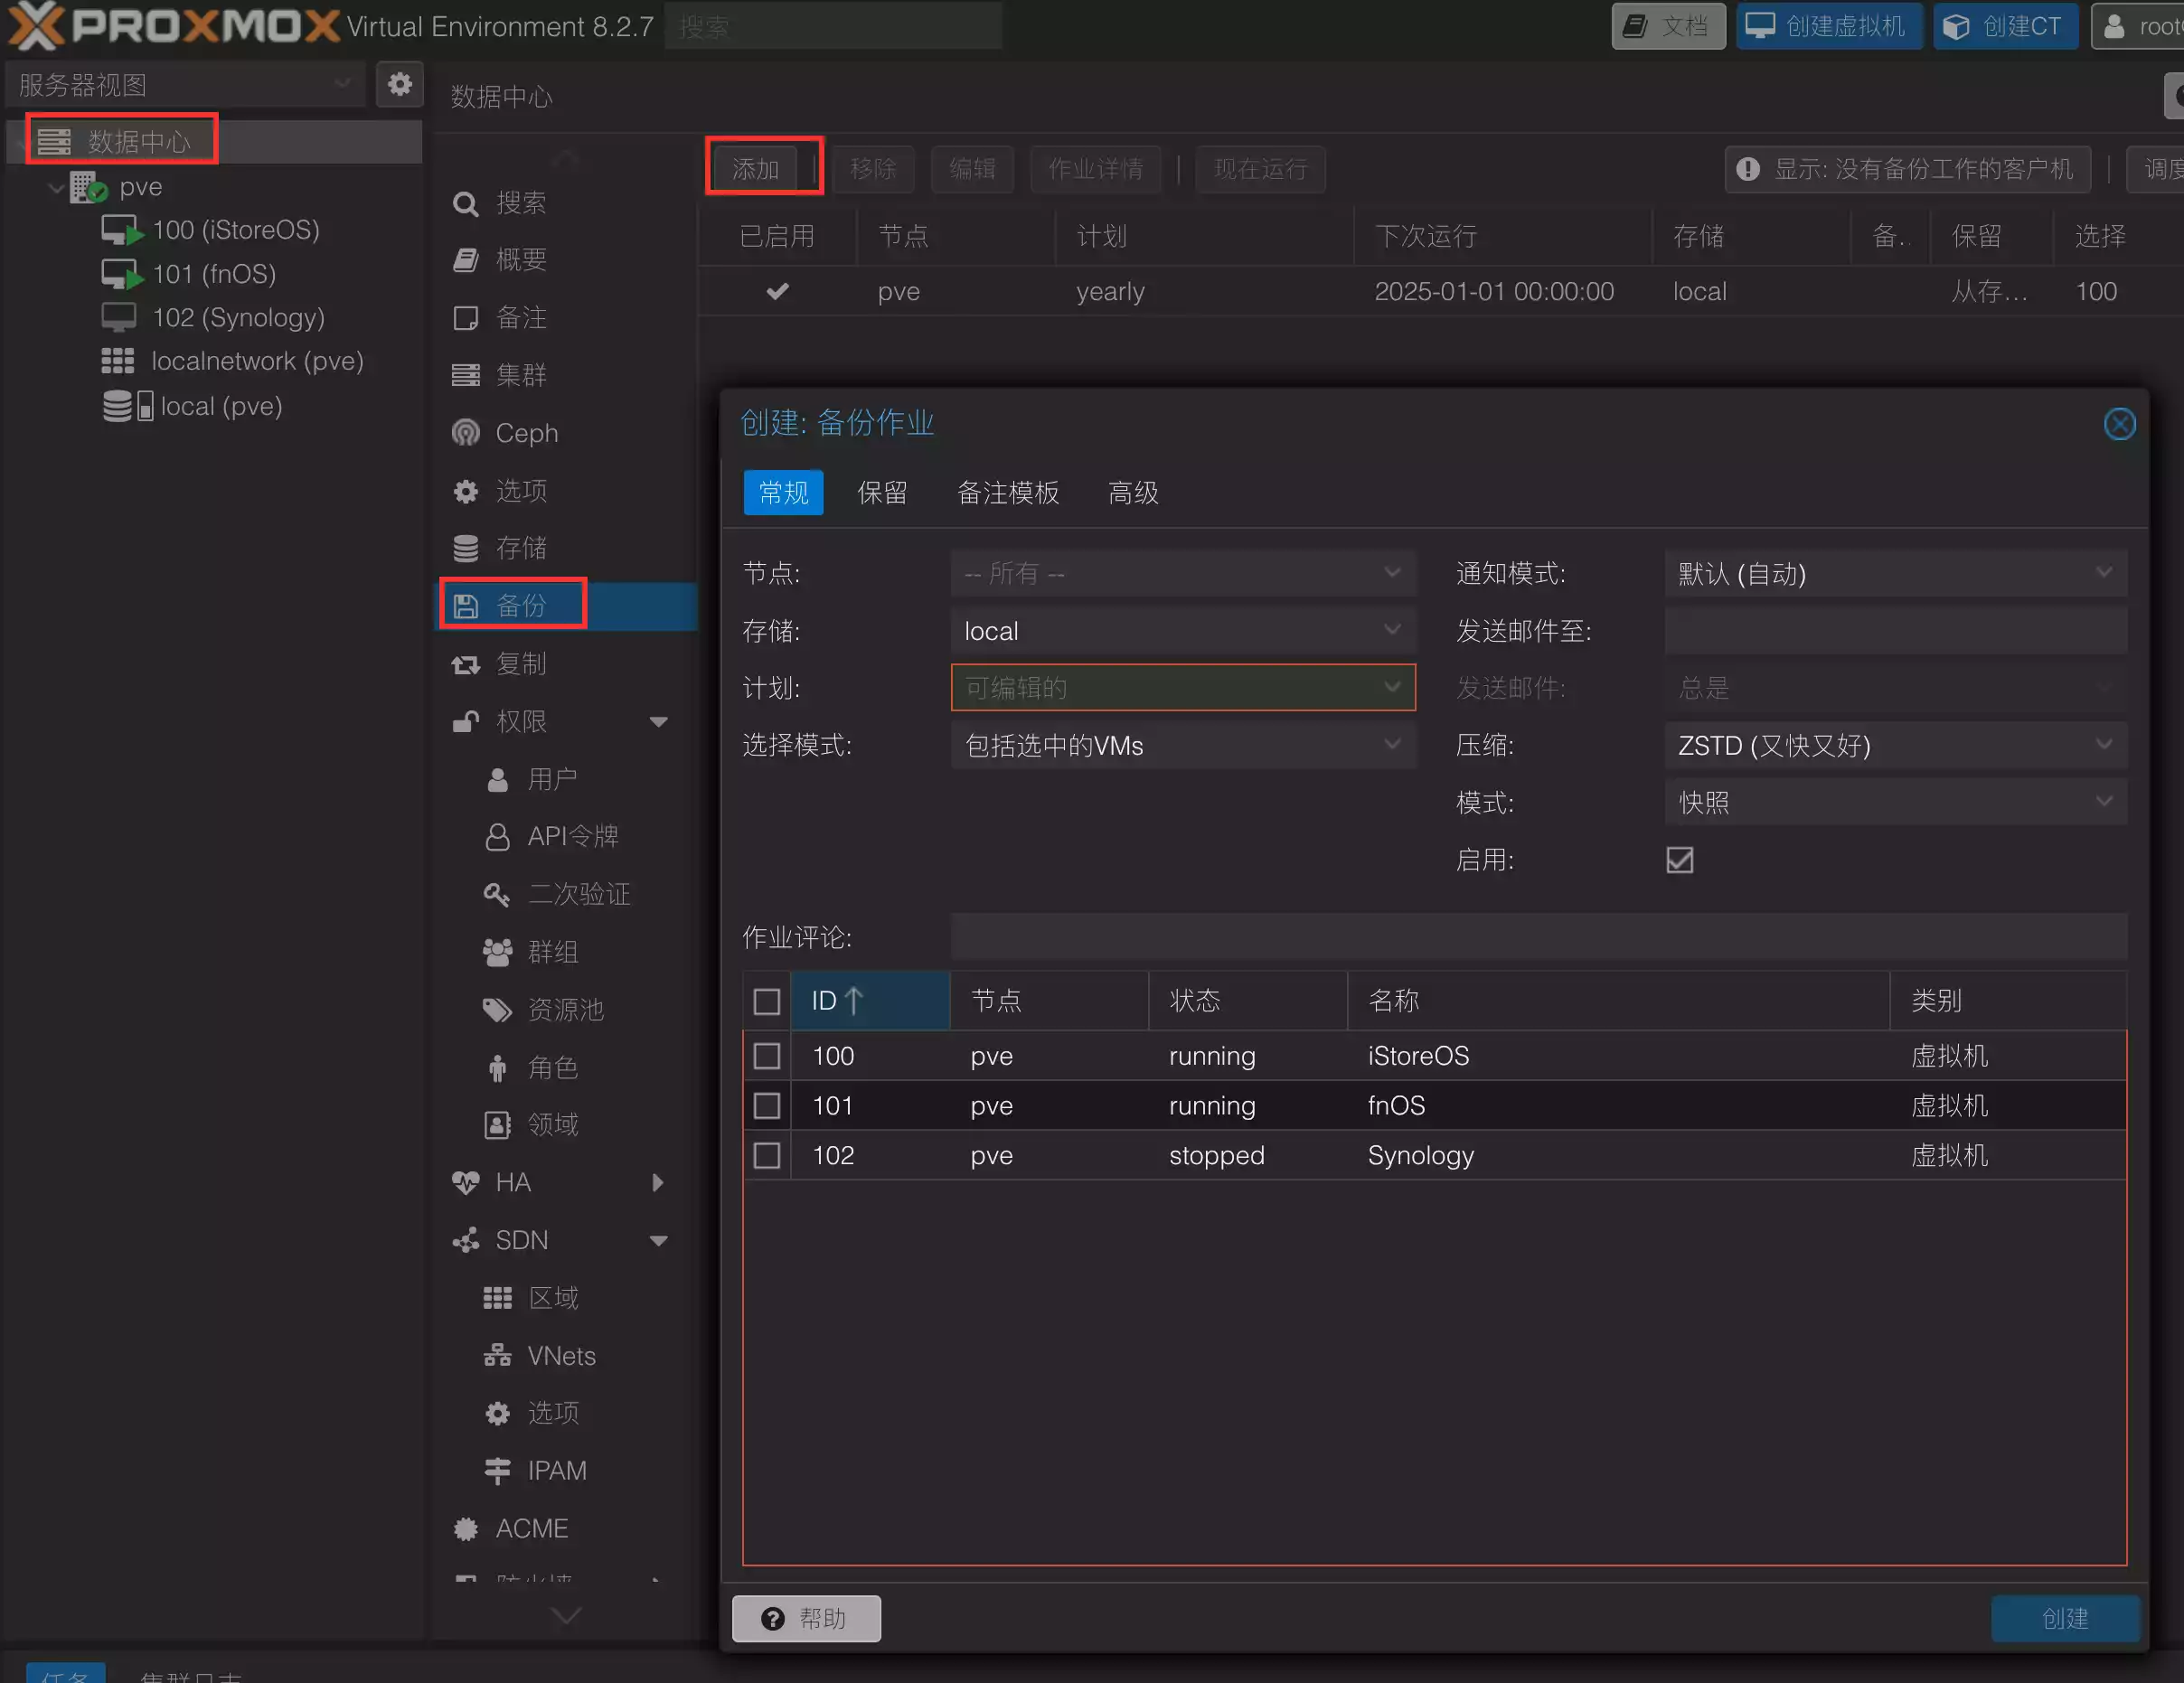Expand the 压缩 ZSTD dropdown

click(1894, 745)
